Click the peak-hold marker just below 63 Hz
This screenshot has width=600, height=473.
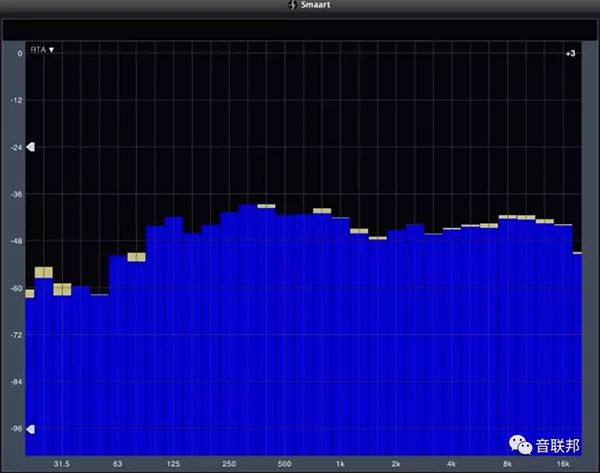(x=136, y=257)
